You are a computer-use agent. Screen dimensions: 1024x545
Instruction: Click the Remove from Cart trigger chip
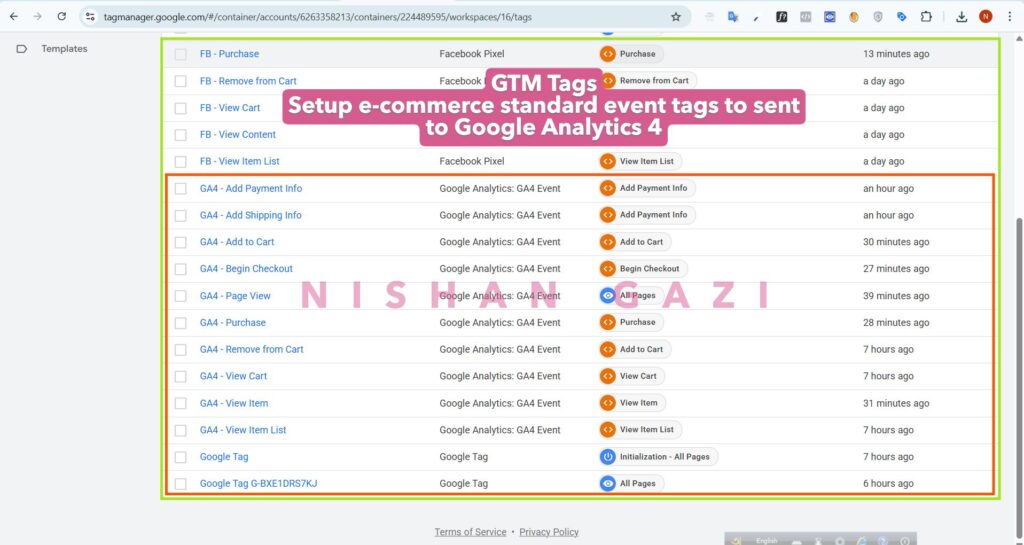pyautogui.click(x=647, y=81)
